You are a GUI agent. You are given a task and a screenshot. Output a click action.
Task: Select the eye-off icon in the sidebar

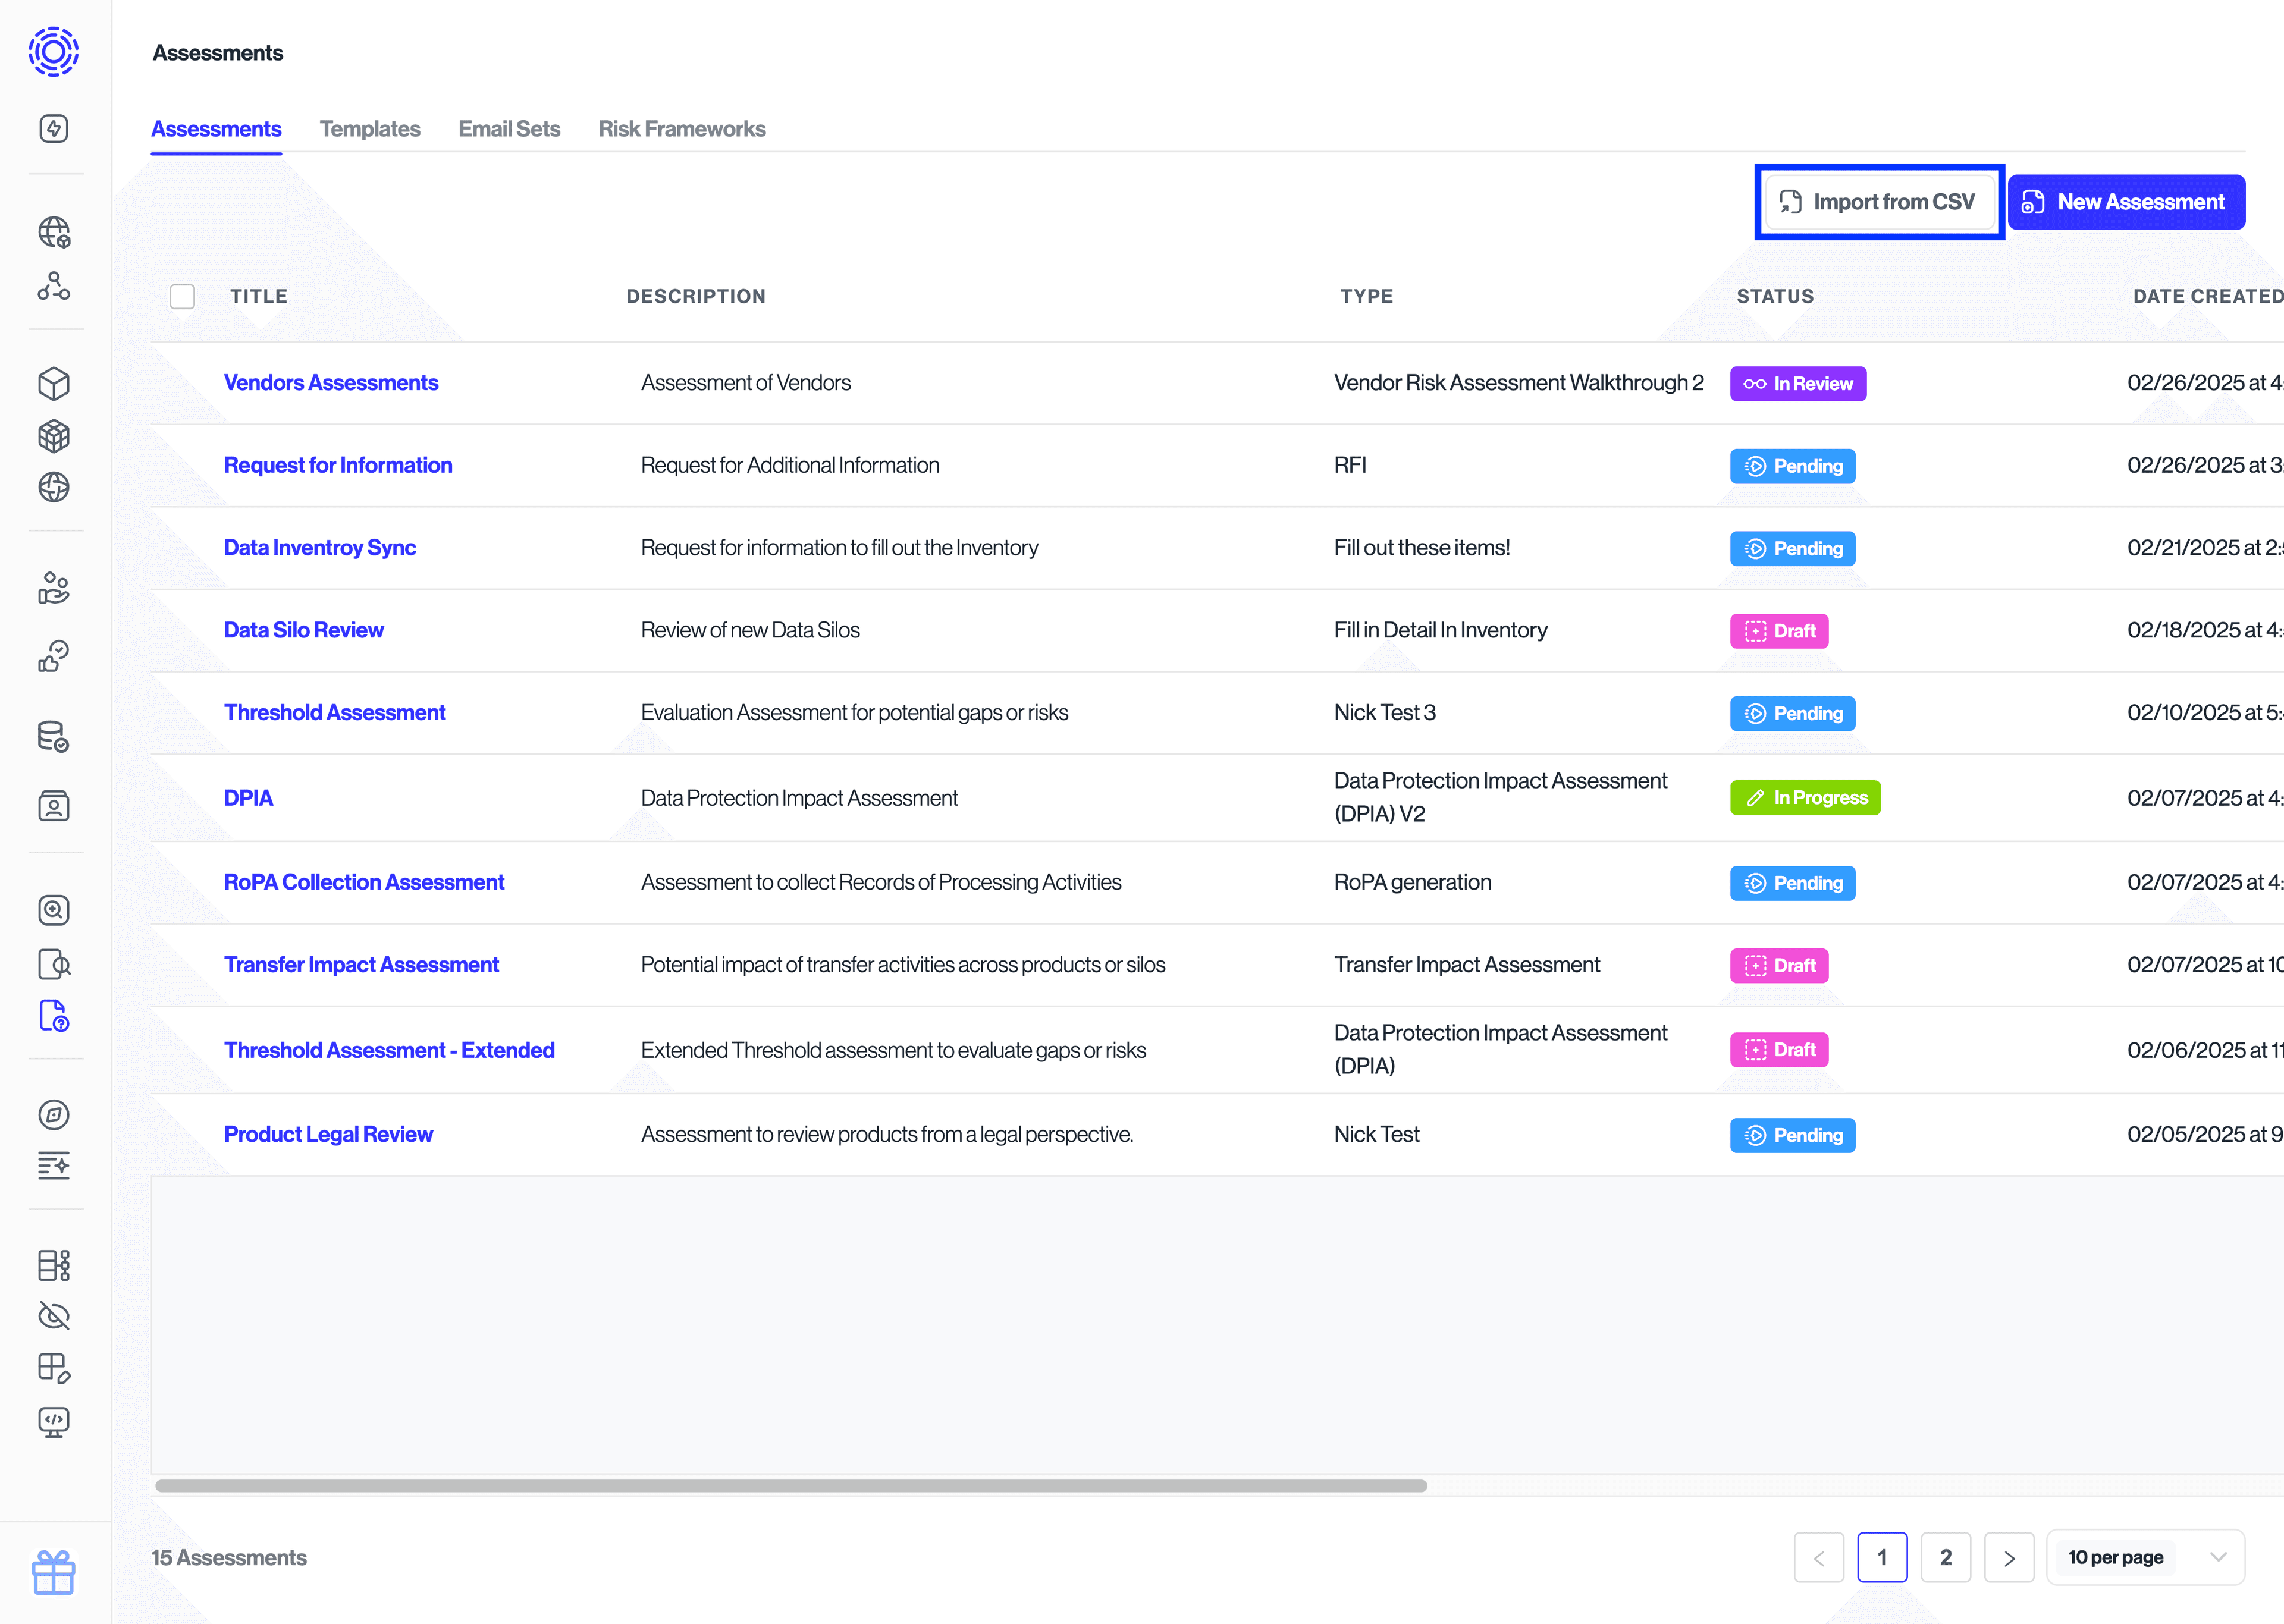click(x=54, y=1316)
